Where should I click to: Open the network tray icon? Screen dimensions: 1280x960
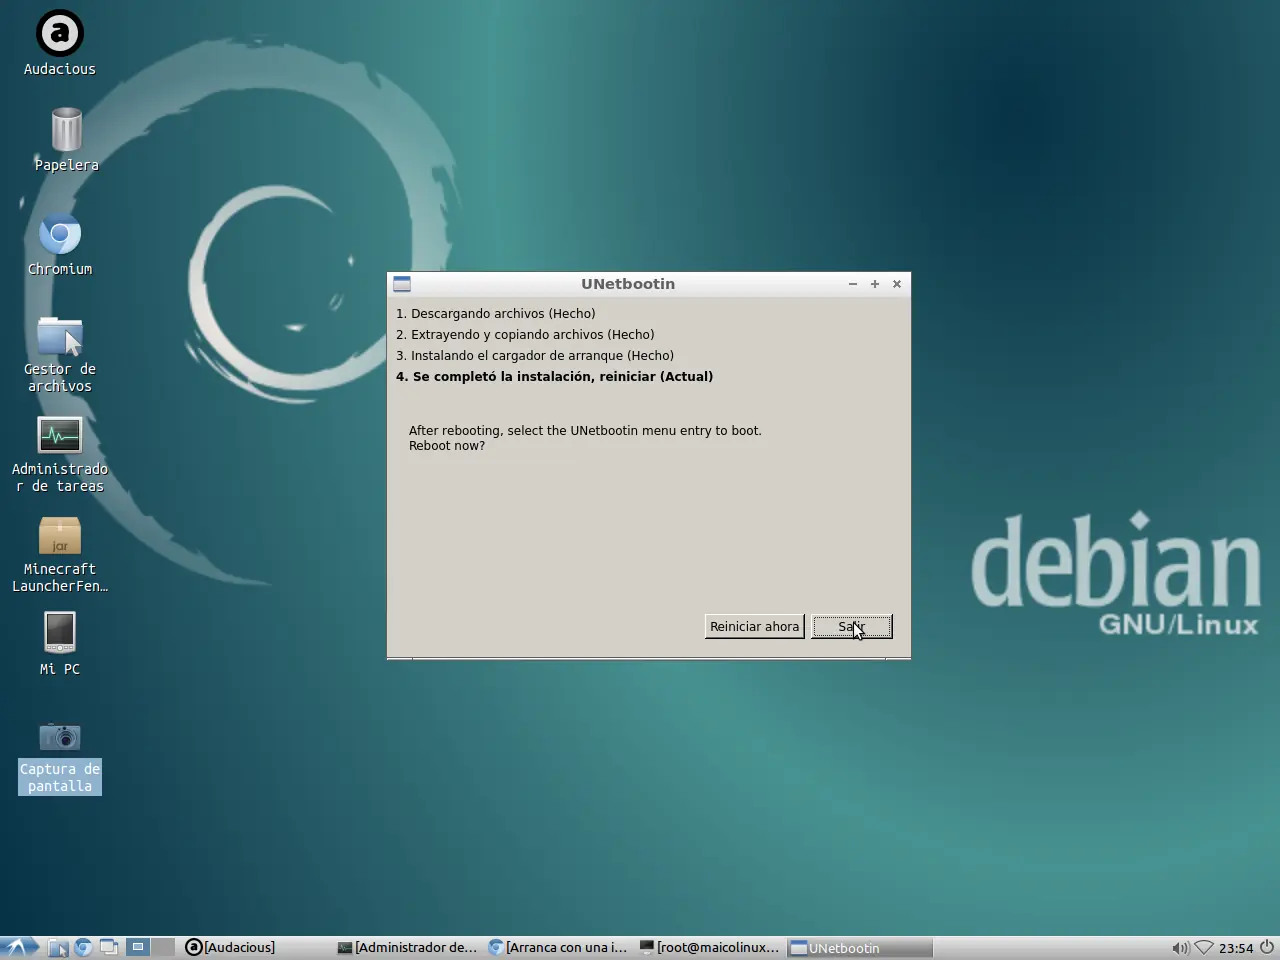(1204, 948)
